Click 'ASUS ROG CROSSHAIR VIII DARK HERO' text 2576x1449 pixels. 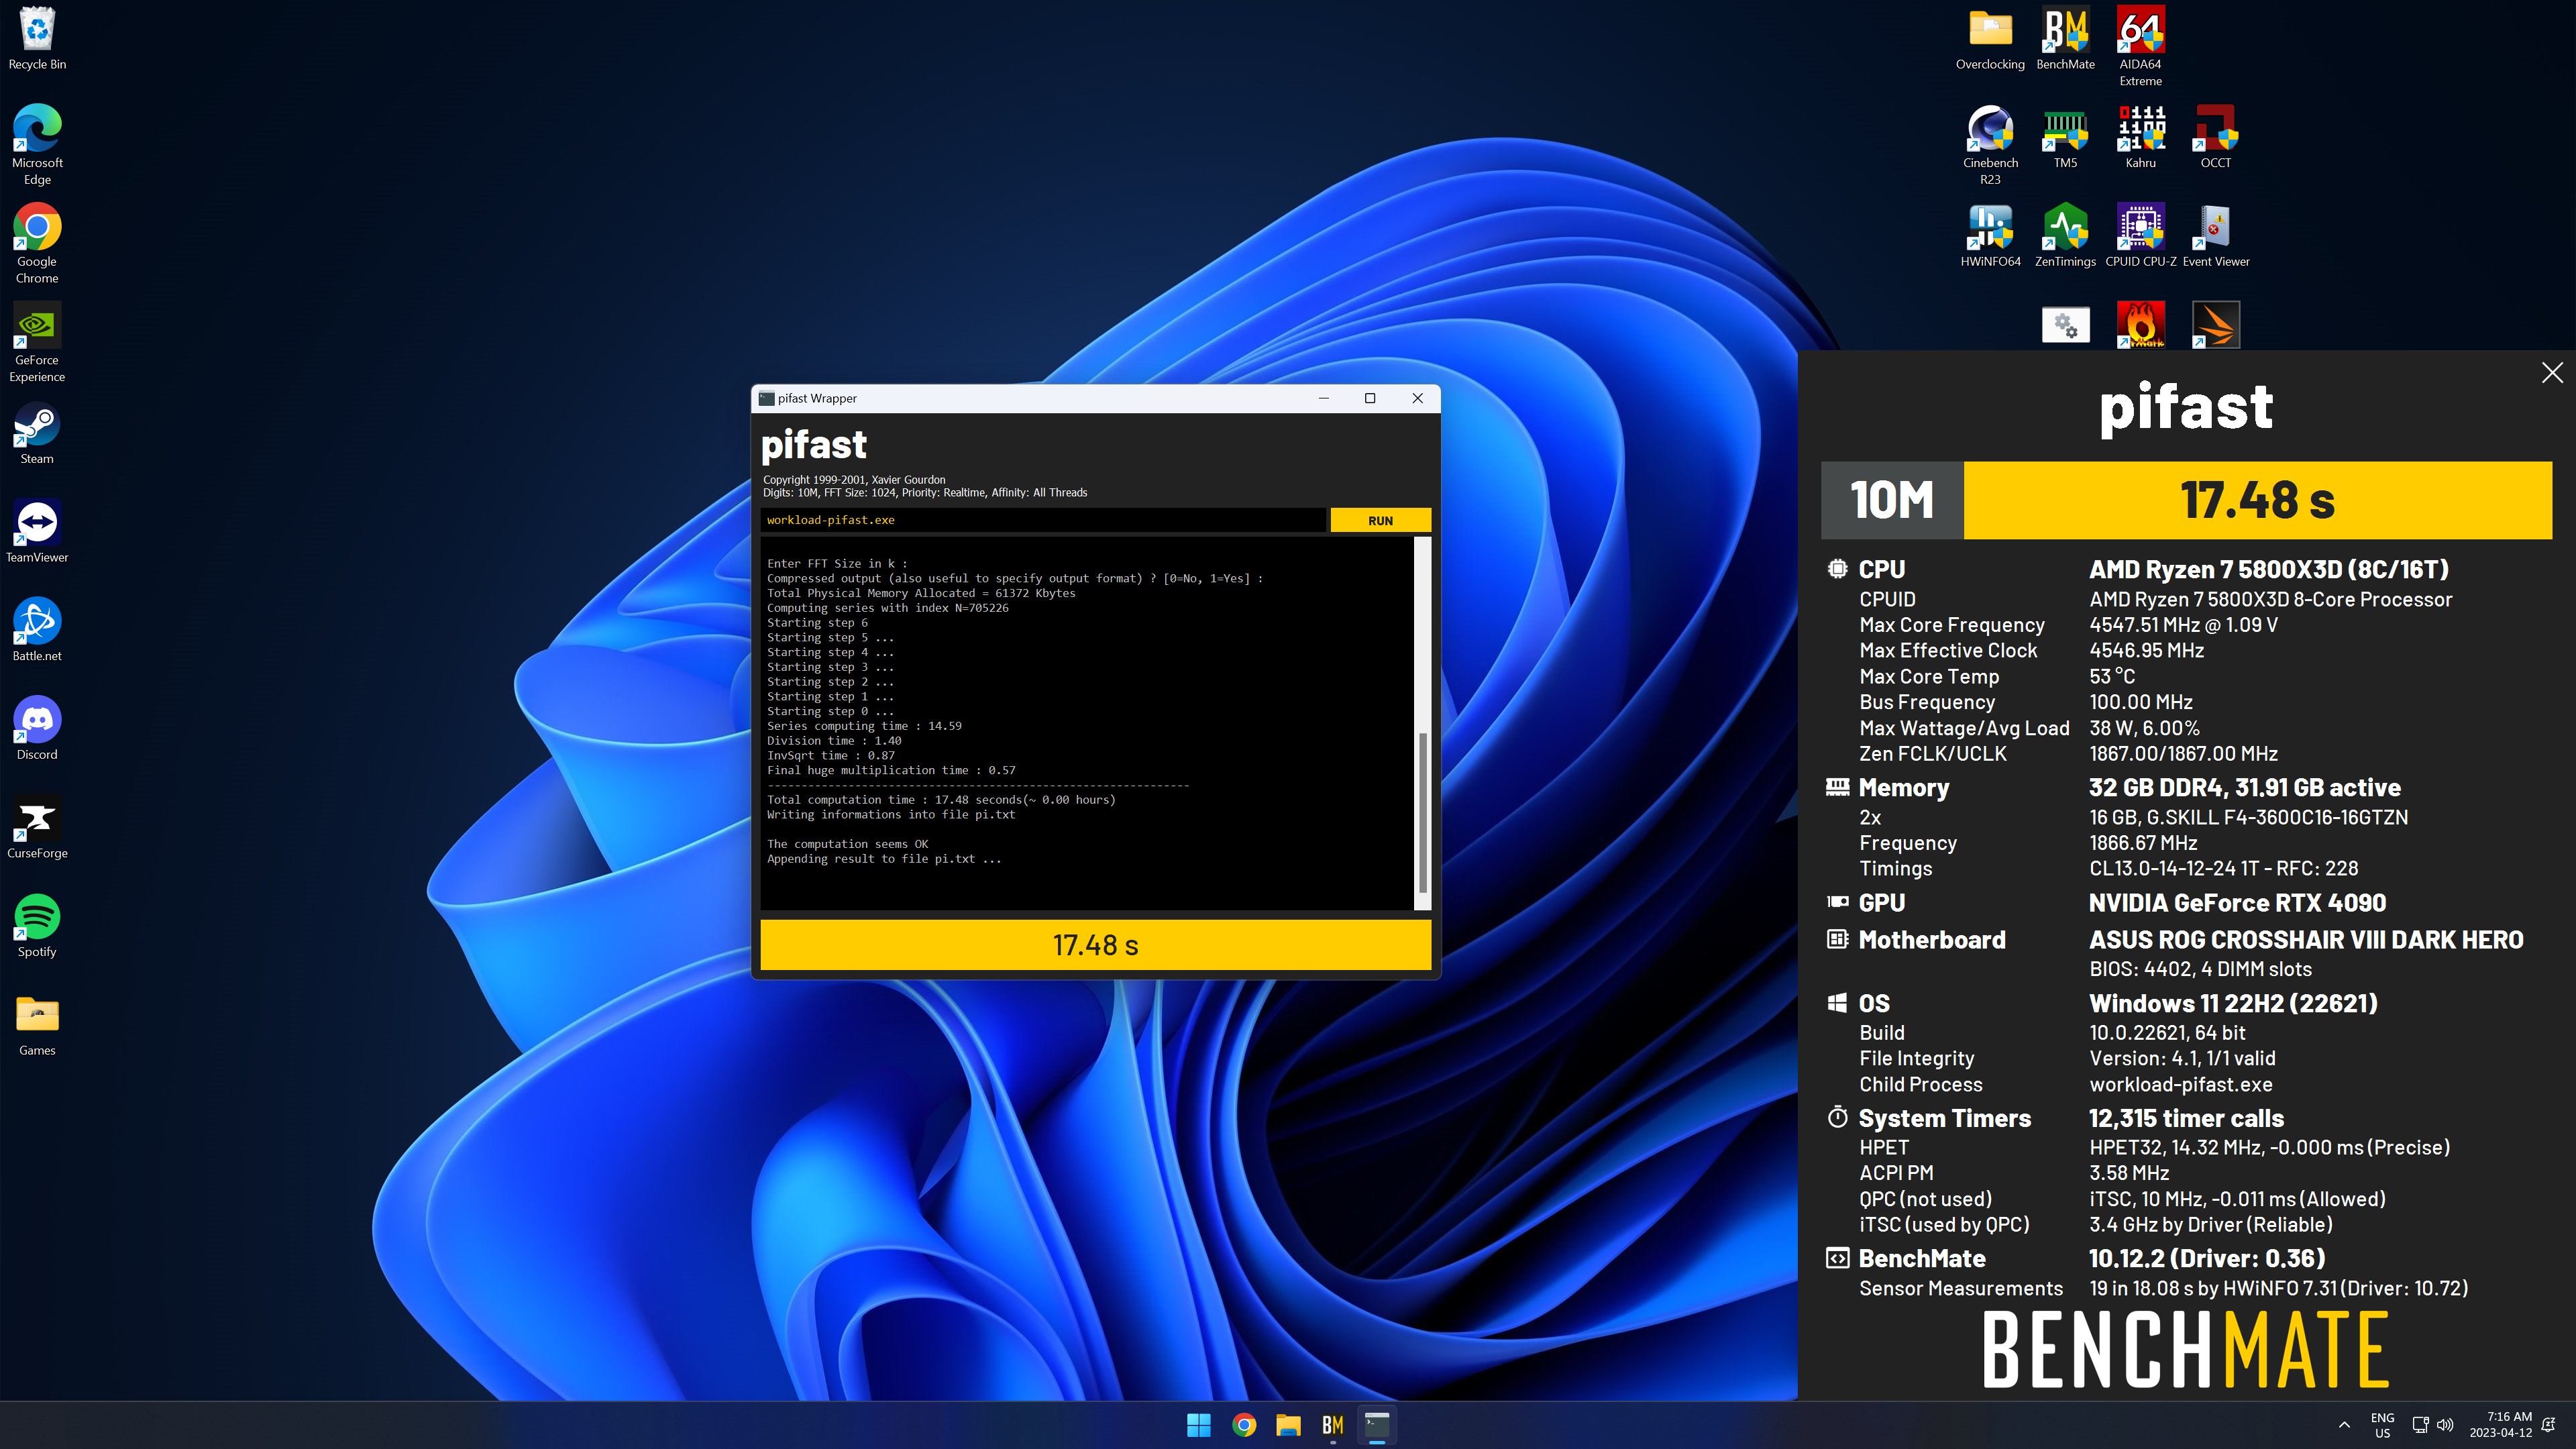pos(2306,940)
